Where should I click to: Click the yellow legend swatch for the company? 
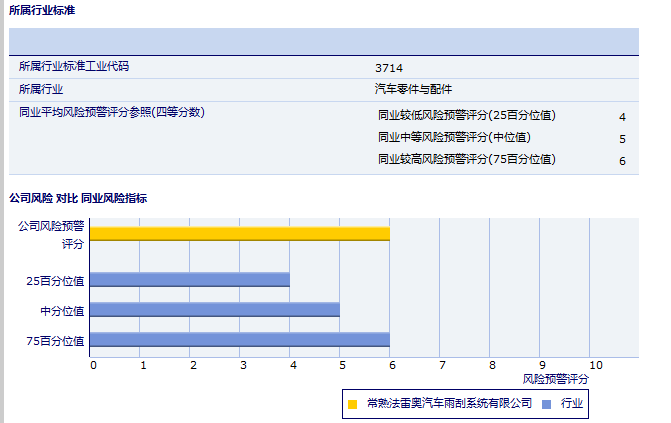pyautogui.click(x=353, y=404)
